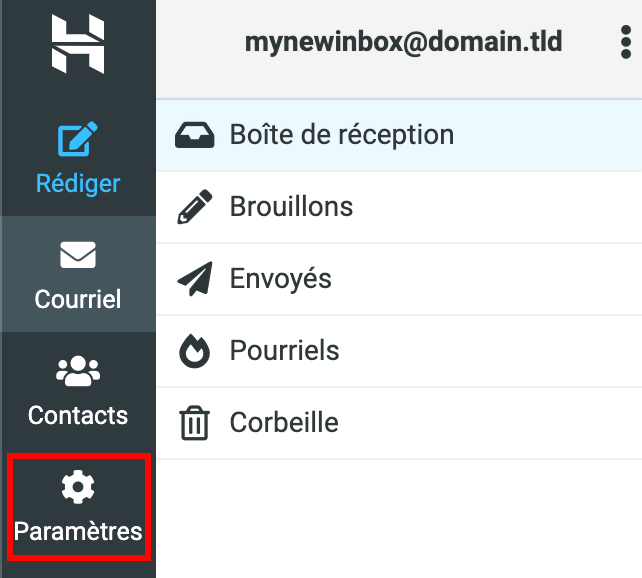Screen dimensions: 642x578
Task: Select the Brouillons folder
Action: coord(291,207)
